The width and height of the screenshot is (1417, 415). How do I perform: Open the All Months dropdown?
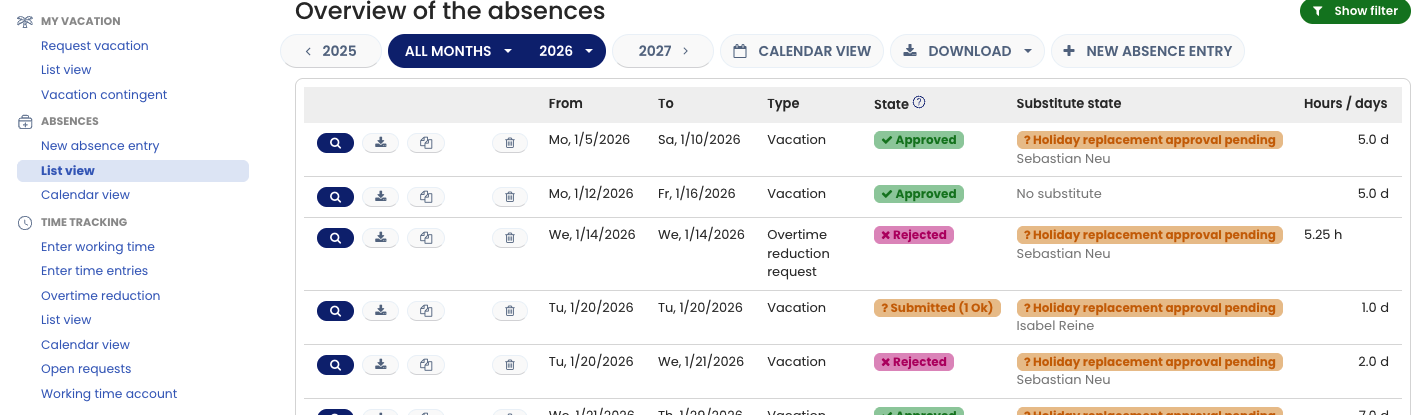(x=459, y=51)
